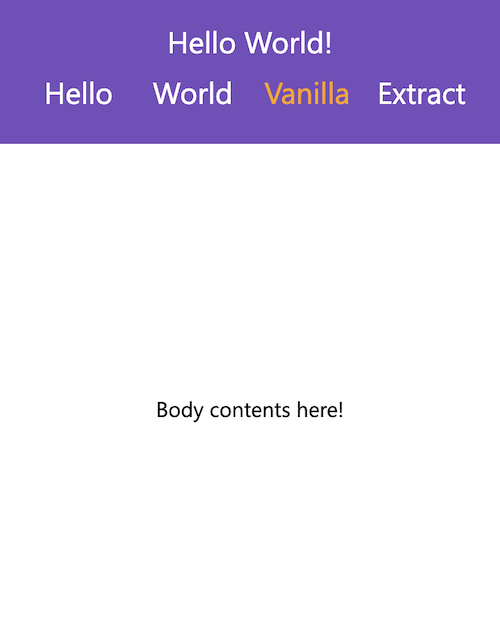Click the purple header background area
The height and width of the screenshot is (641, 500).
(250, 129)
